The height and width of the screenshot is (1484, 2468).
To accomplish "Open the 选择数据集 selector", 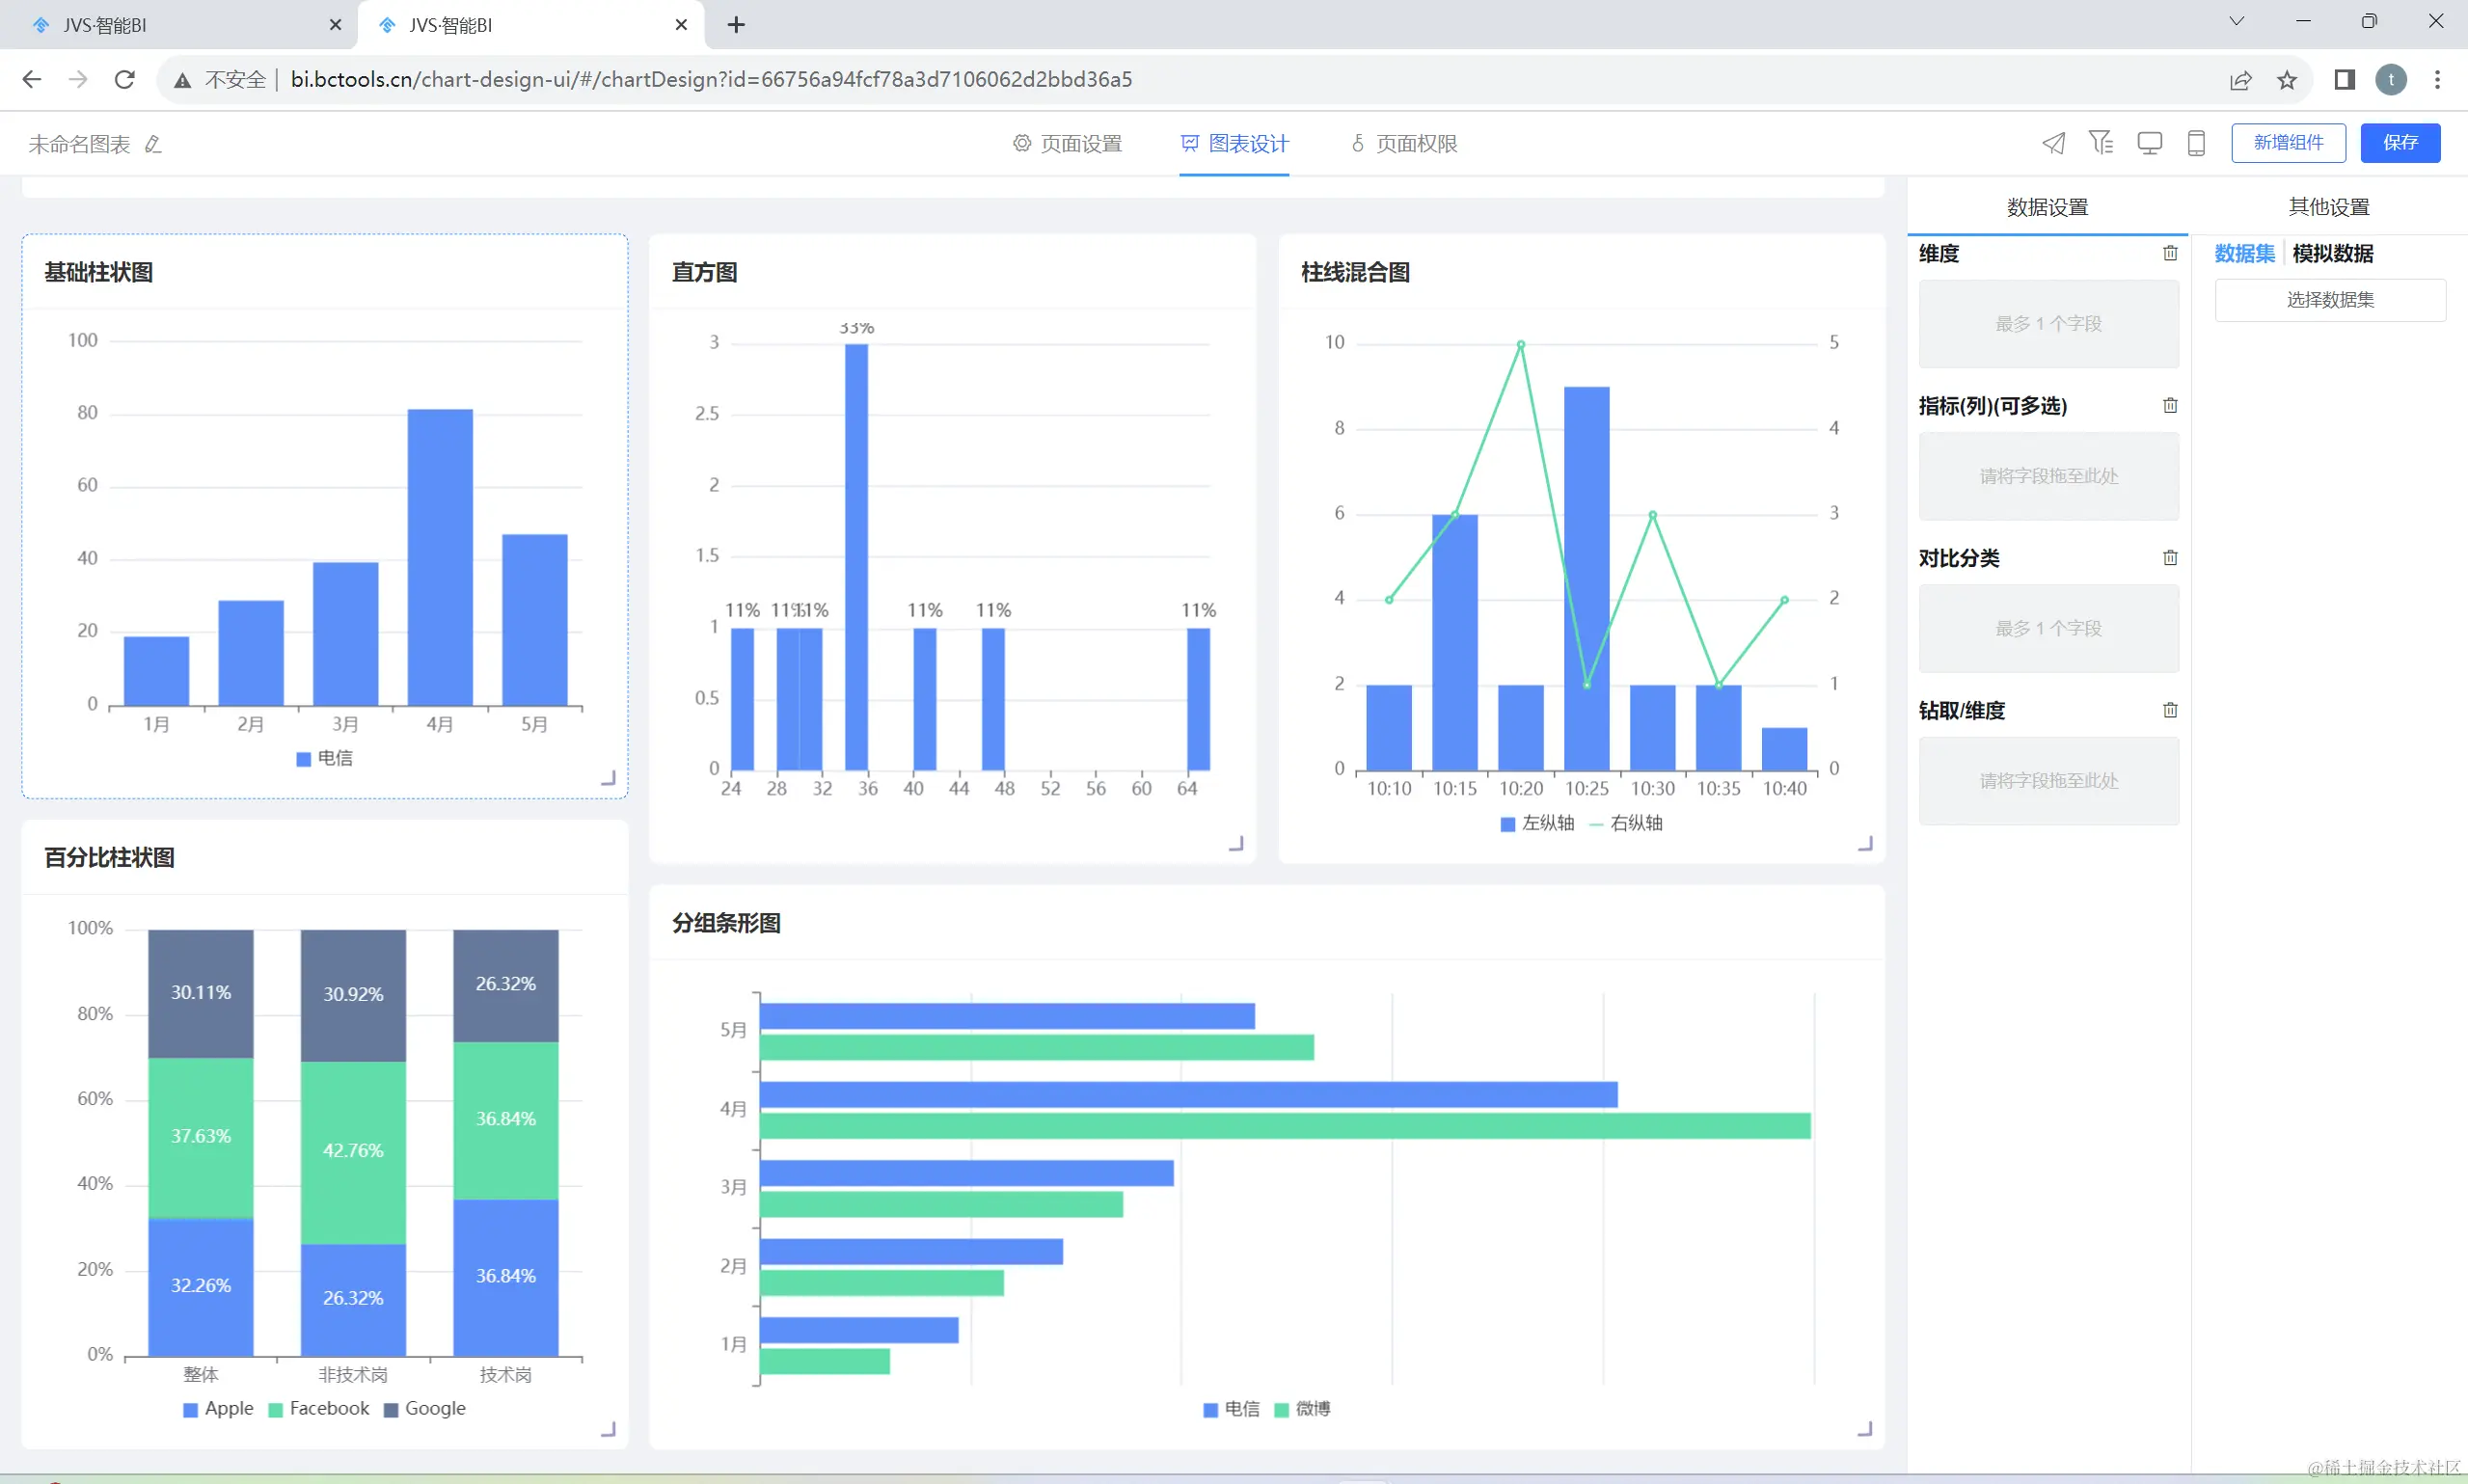I will pyautogui.click(x=2329, y=300).
